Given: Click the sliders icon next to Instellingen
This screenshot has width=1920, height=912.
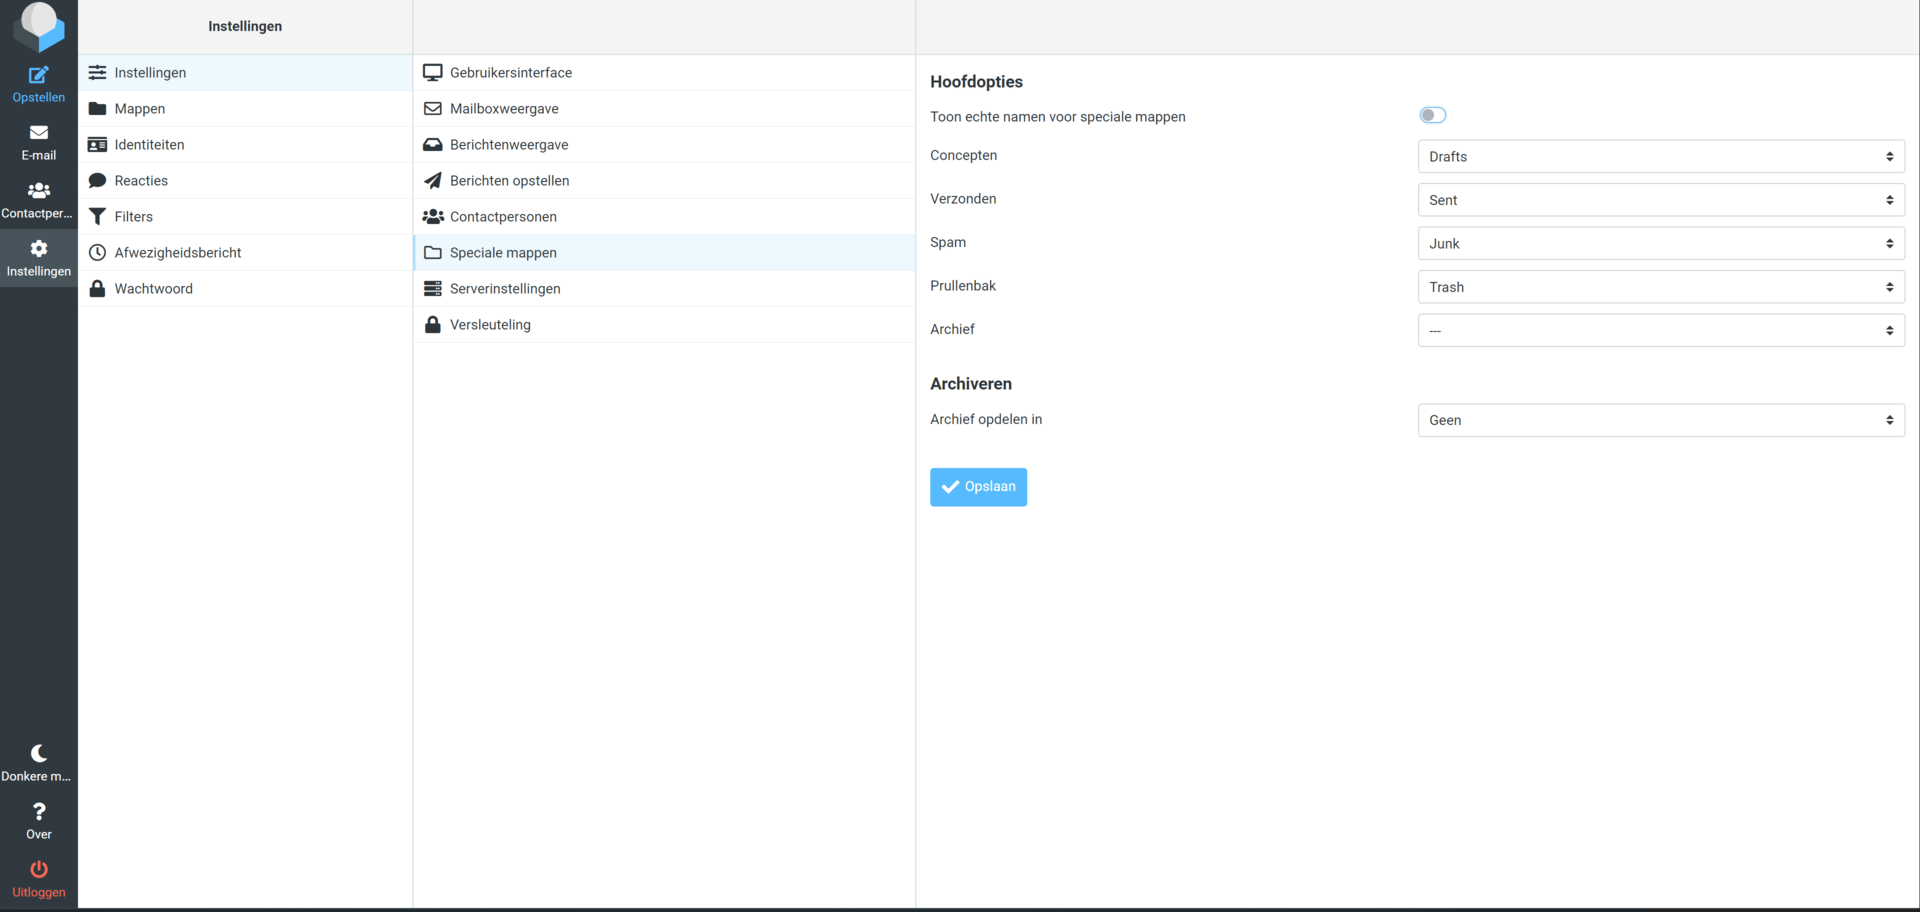Looking at the screenshot, I should coord(97,73).
